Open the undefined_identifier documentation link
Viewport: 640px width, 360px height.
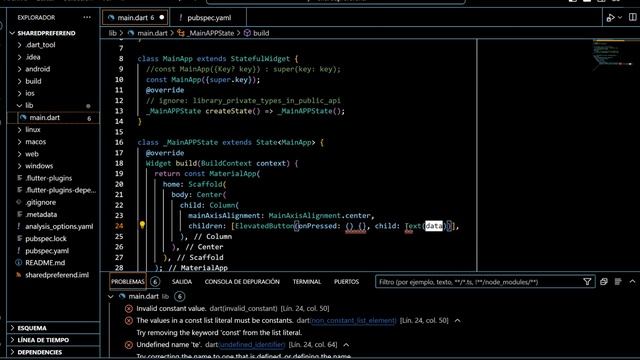(252, 345)
